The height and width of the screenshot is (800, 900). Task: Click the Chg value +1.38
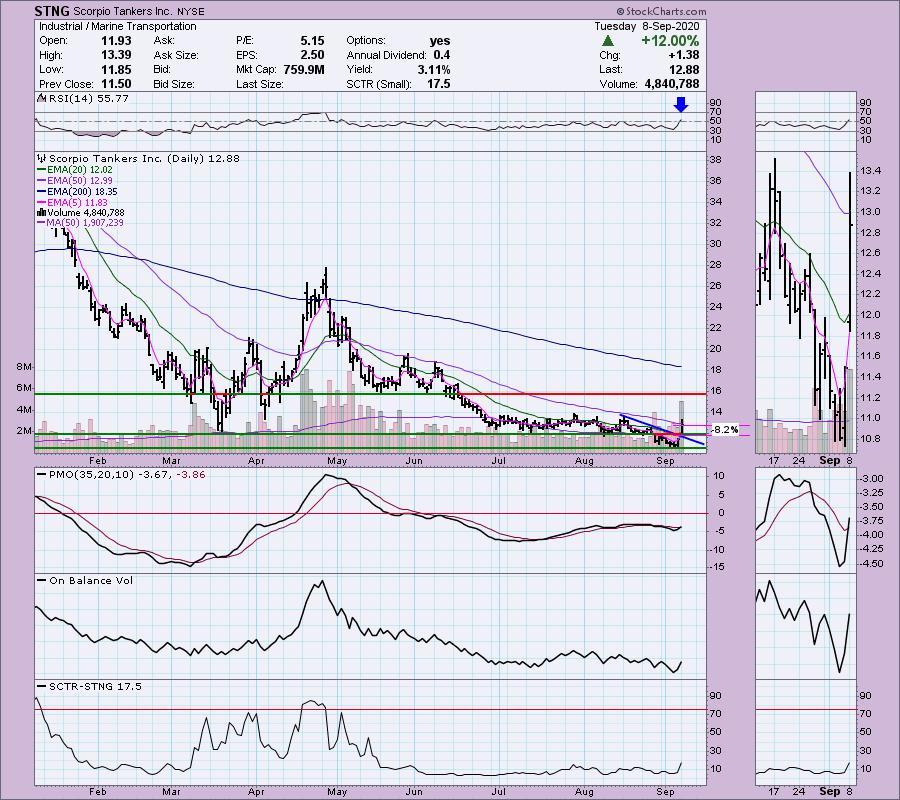(684, 55)
